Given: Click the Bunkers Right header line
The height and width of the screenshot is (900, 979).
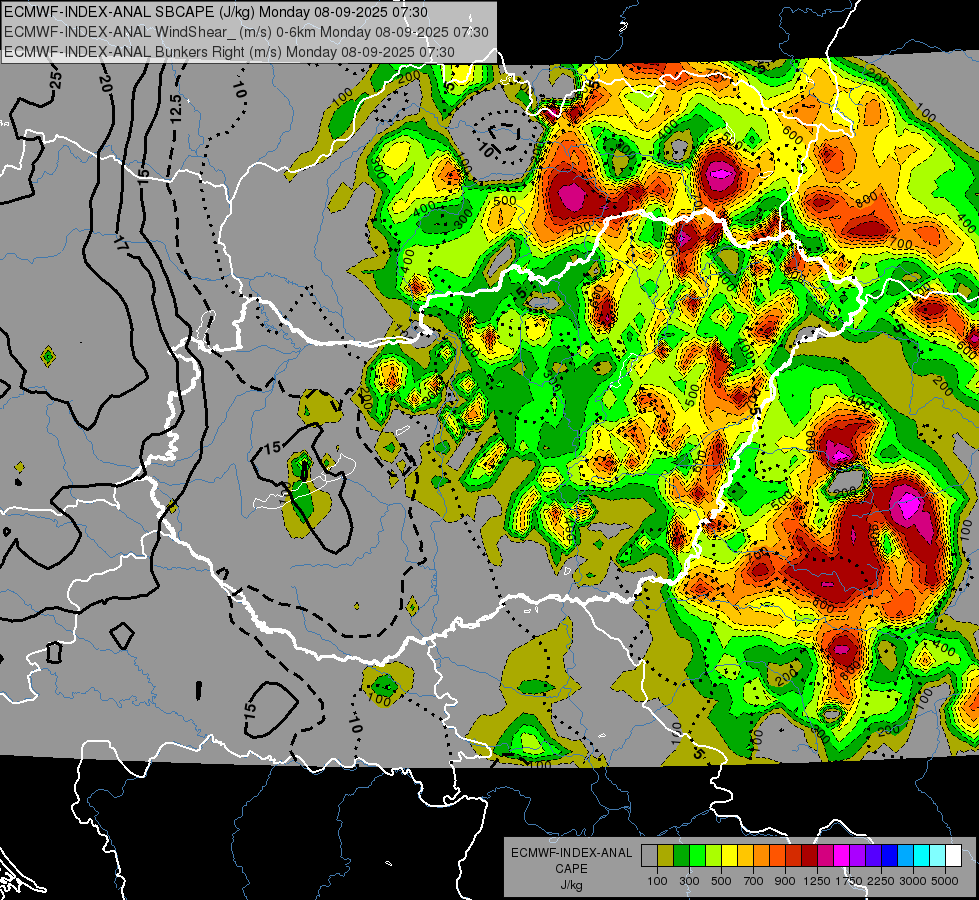Looking at the screenshot, I should tap(229, 52).
